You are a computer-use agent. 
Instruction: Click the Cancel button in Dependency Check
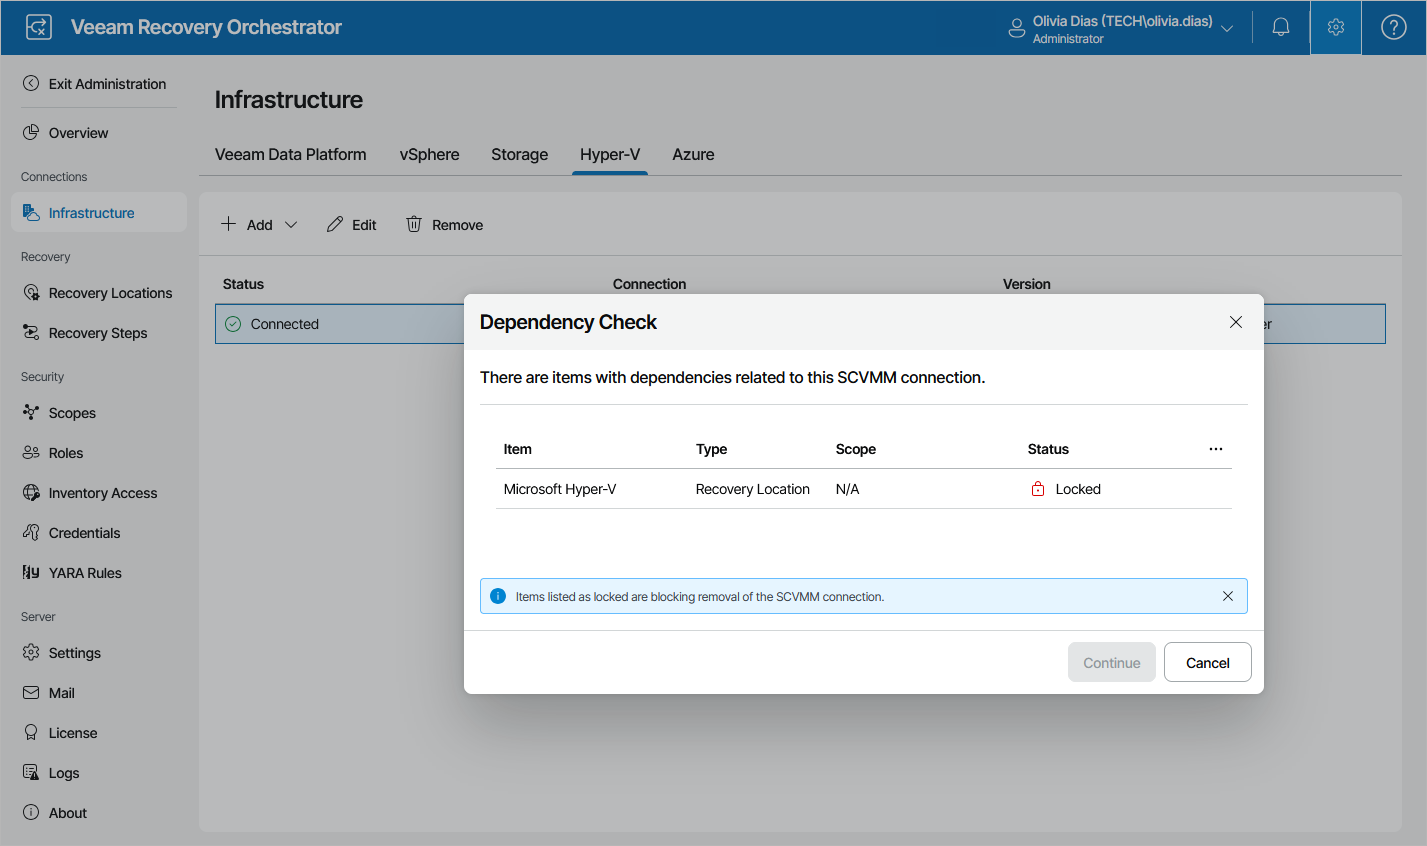click(1208, 663)
